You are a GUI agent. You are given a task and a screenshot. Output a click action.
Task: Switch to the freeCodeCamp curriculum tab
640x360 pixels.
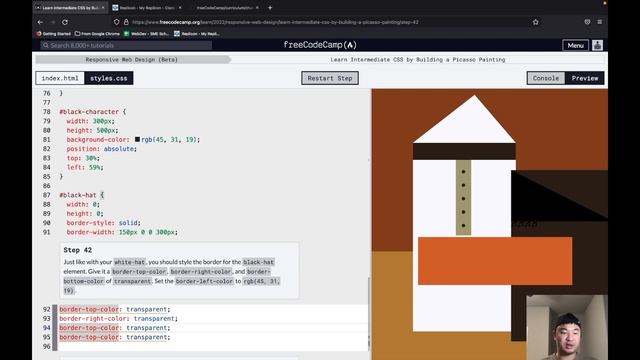pos(224,7)
